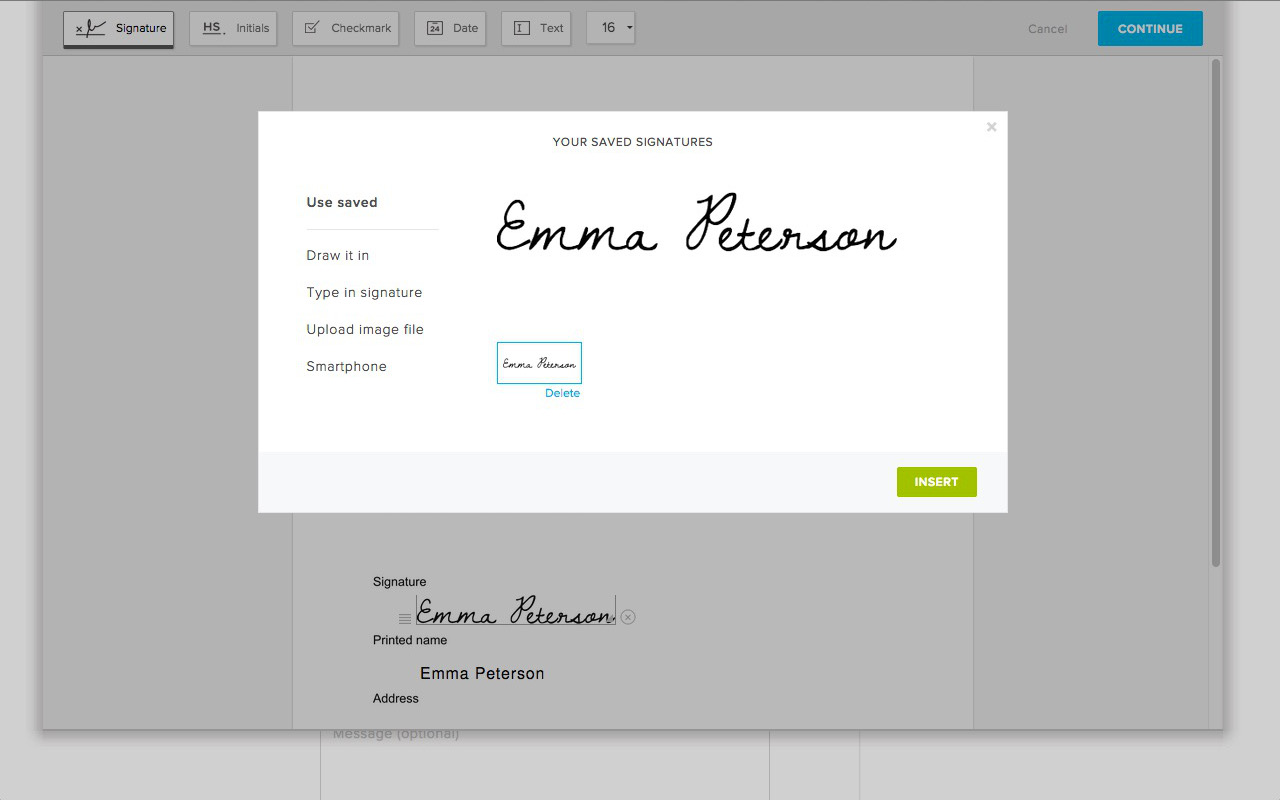Open the font size 16 dropdown

(x=610, y=29)
